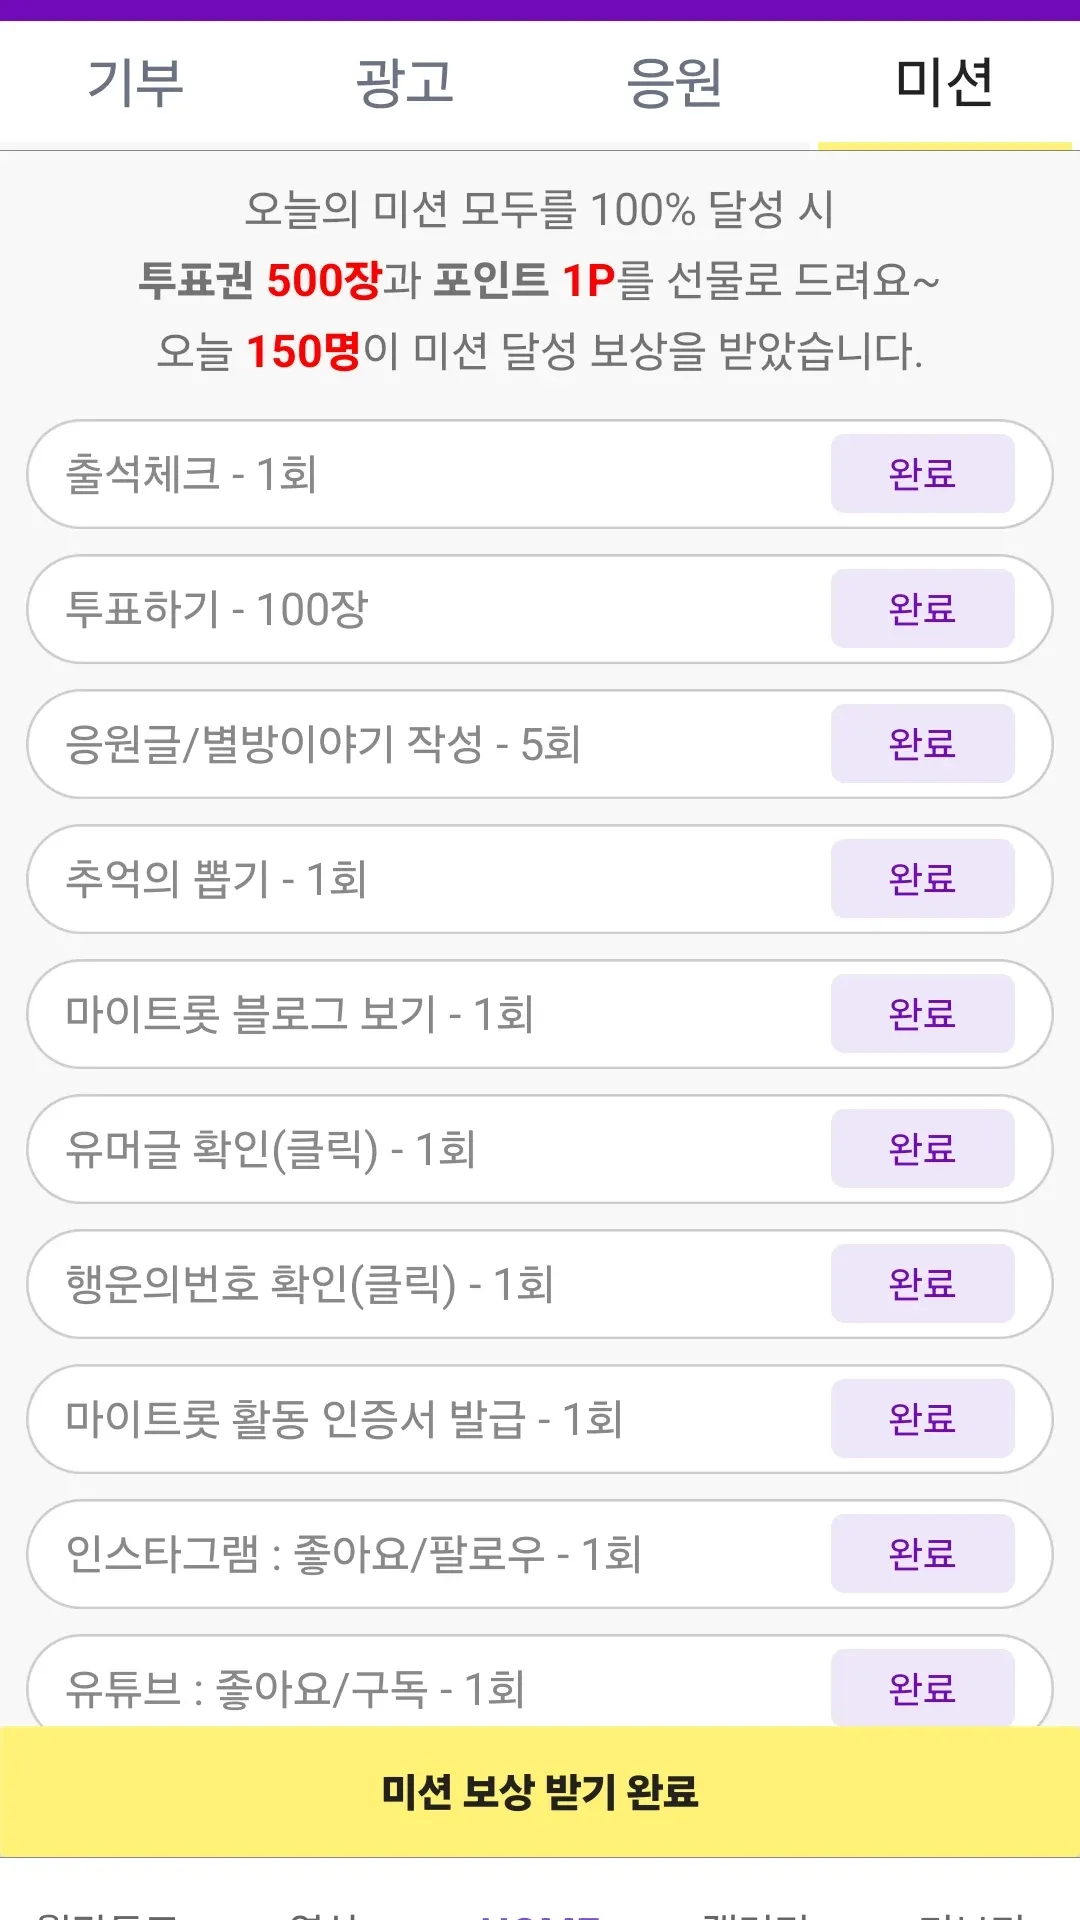Tap 완료 button for 투표하기 100장
The height and width of the screenshot is (1920, 1080).
[922, 609]
